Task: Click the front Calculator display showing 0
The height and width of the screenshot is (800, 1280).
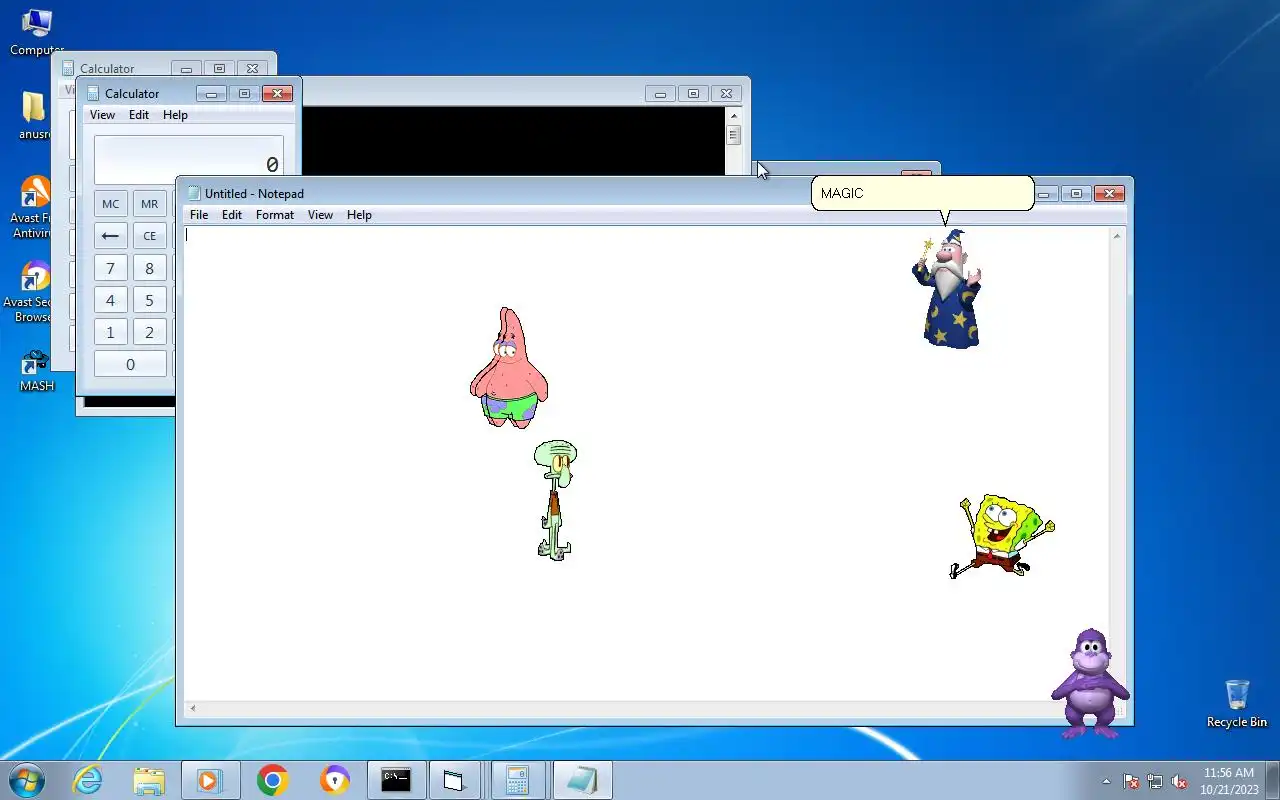Action: point(189,160)
